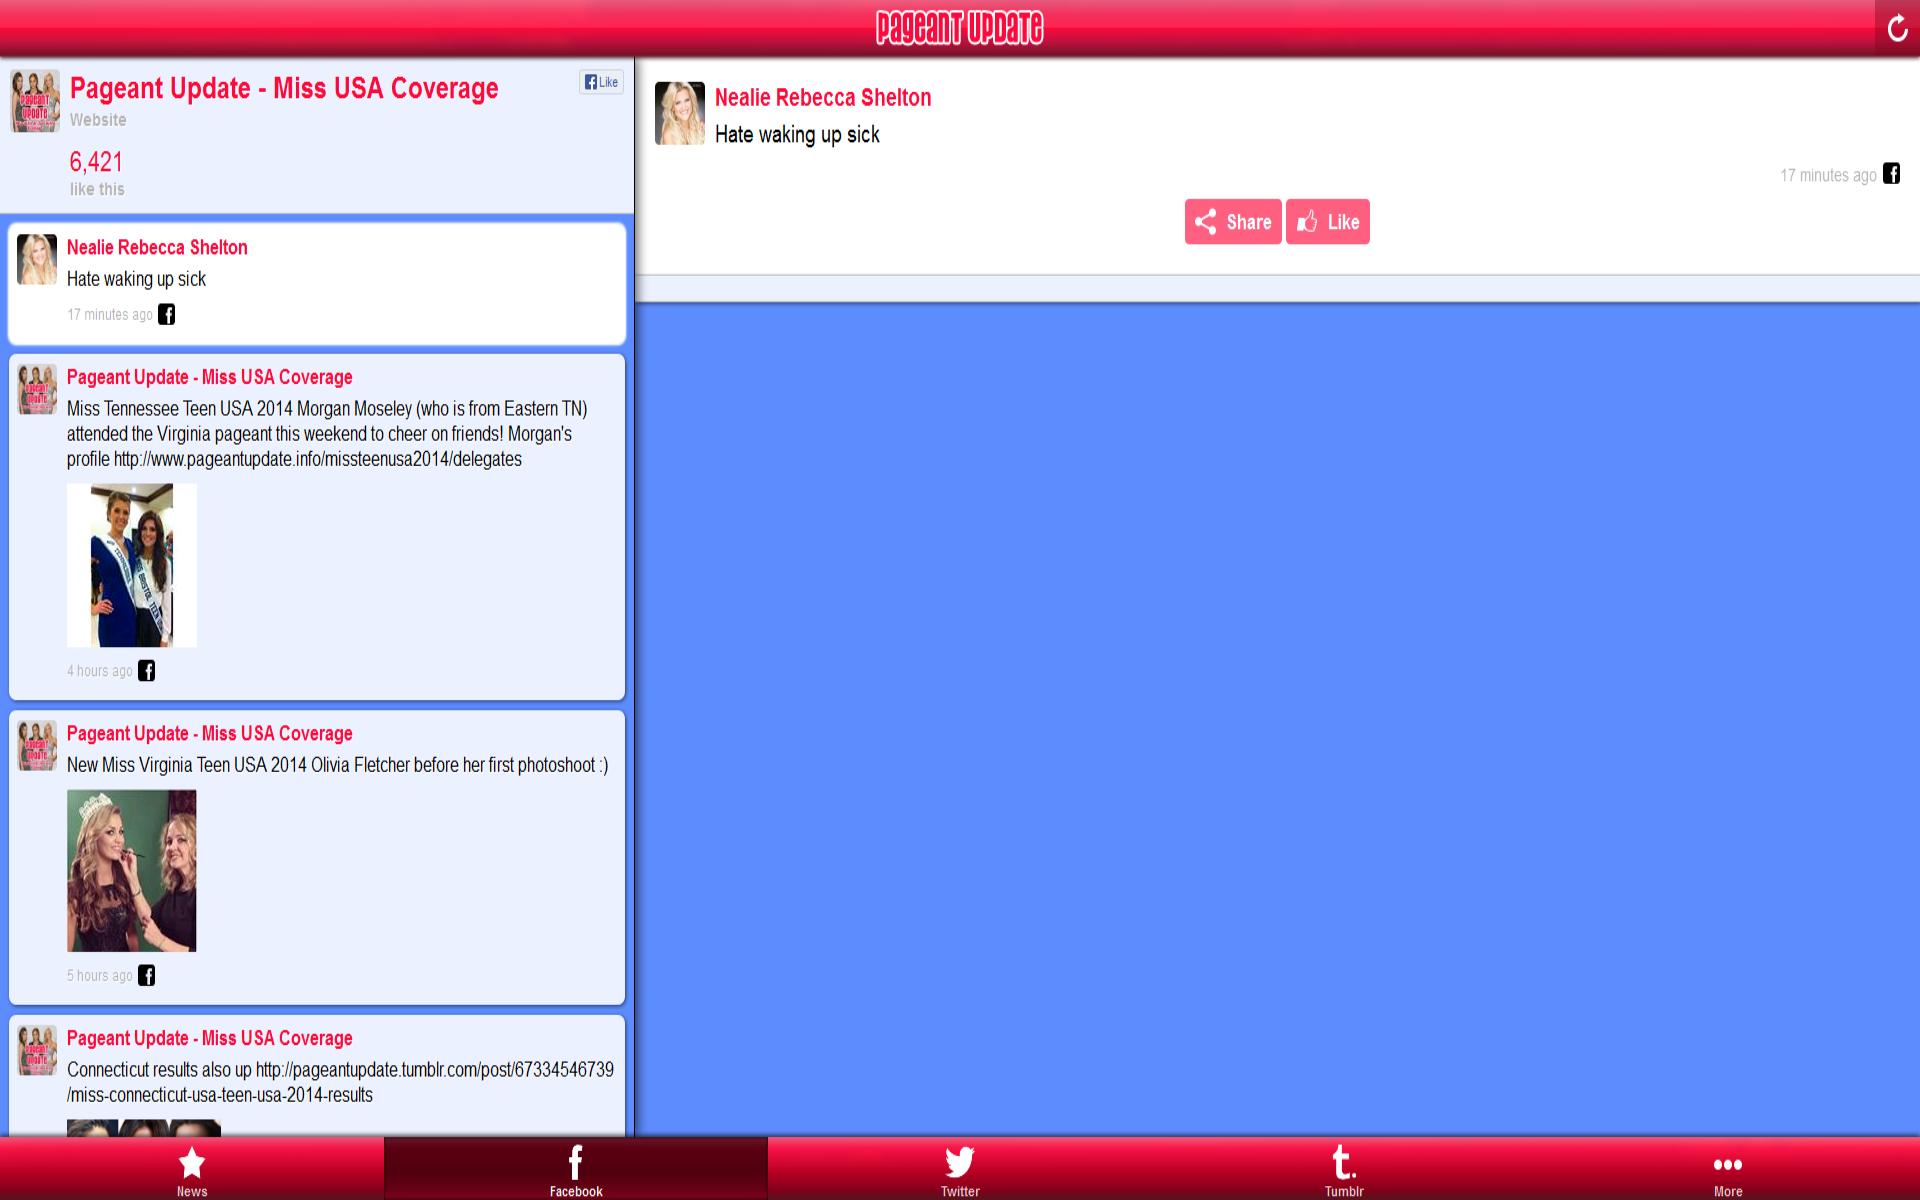1920x1200 pixels.
Task: Click Facebook icon in detail pane timestamp
Action: 1891,174
